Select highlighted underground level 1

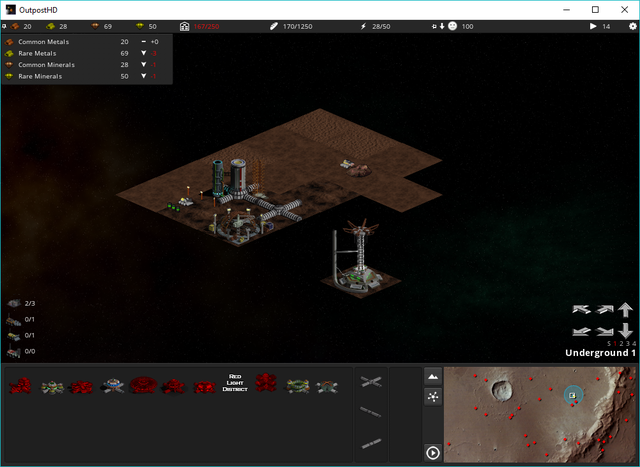pos(615,344)
